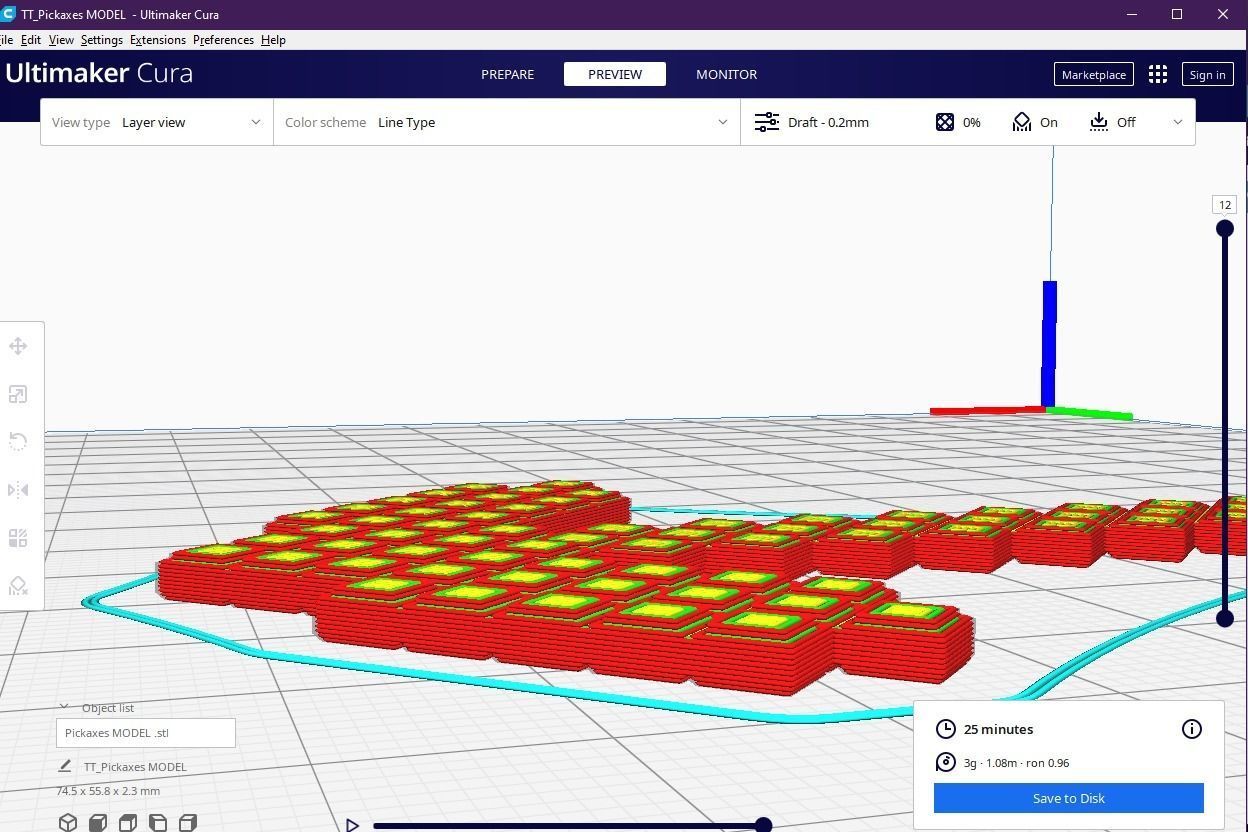Open the Color scheme Line Type dropdown
This screenshot has height=832, width=1248.
click(x=507, y=122)
